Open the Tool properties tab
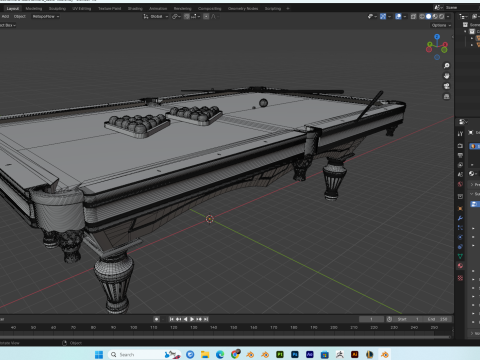The height and width of the screenshot is (360, 480). click(x=460, y=134)
